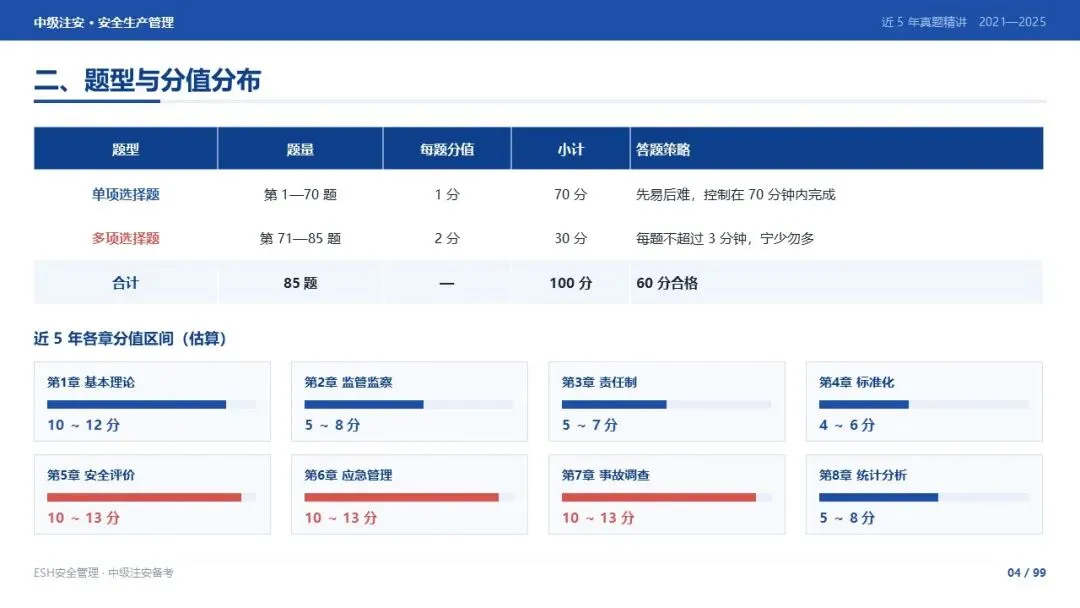Click the header text 中级注安・安全生产管理
Viewport: 1080px width, 608px height.
pos(103,22)
